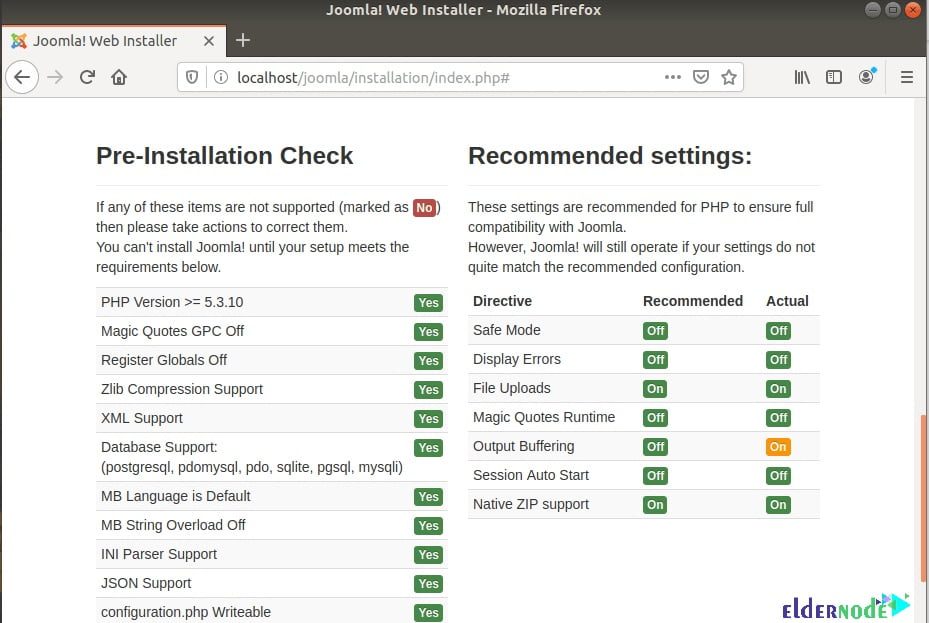Show site information icon in address bar
This screenshot has height=623, width=929.
click(220, 77)
